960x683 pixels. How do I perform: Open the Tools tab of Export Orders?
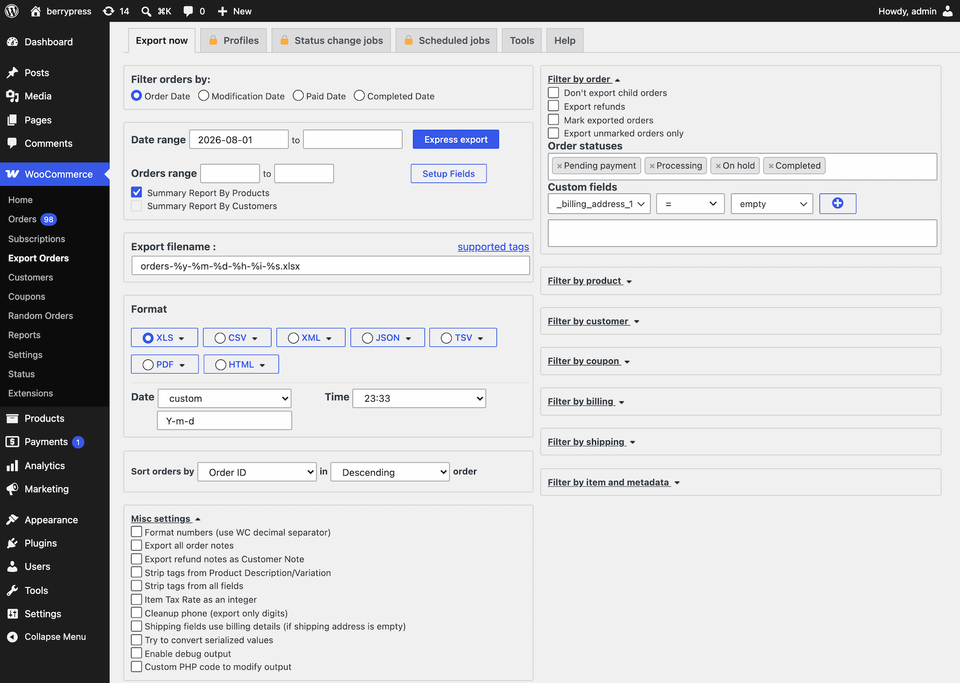(522, 40)
